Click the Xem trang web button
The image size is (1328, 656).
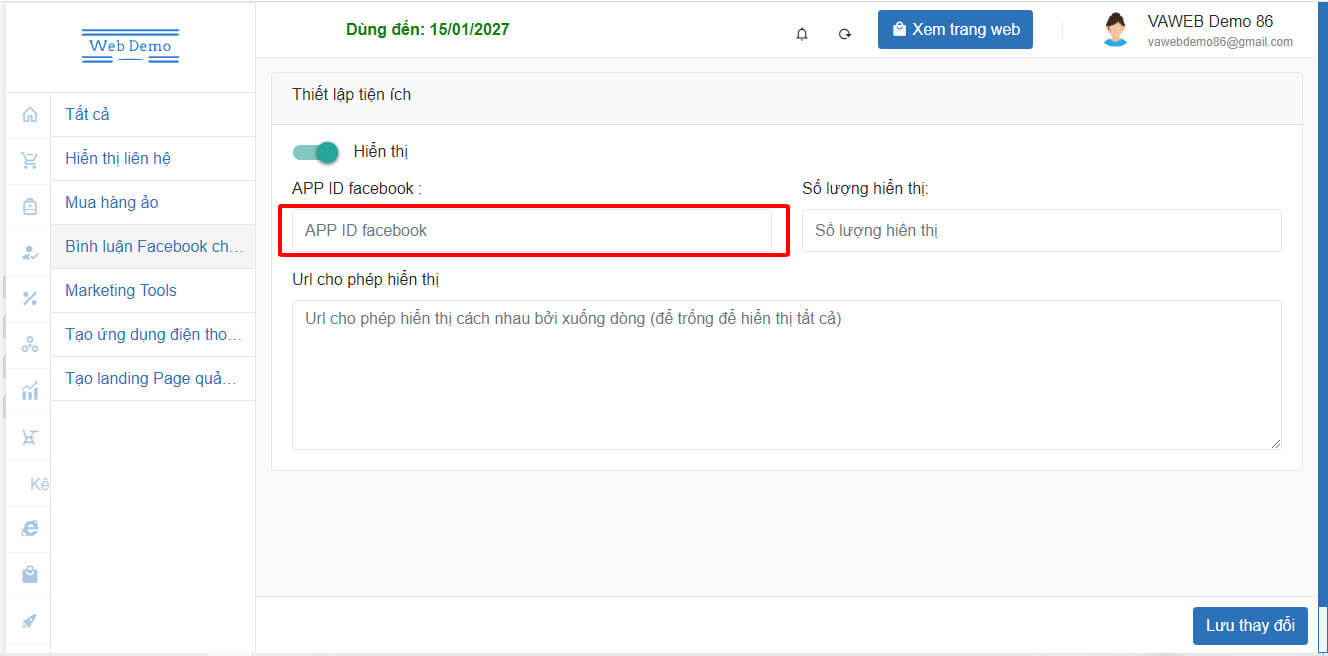(955, 30)
